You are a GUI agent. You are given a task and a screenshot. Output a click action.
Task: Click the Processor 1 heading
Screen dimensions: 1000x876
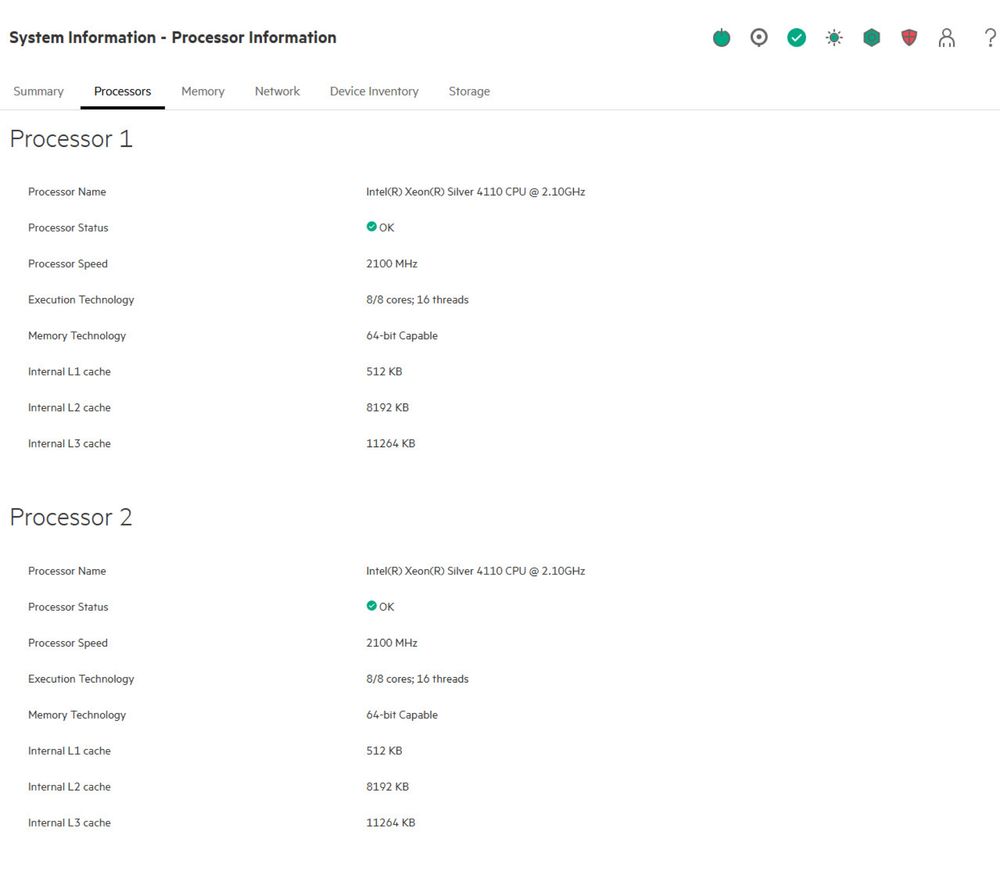coord(71,138)
